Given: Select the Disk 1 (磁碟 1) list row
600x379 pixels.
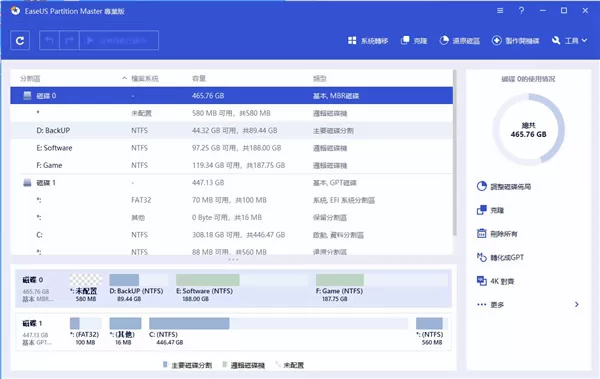Looking at the screenshot, I should (232, 183).
